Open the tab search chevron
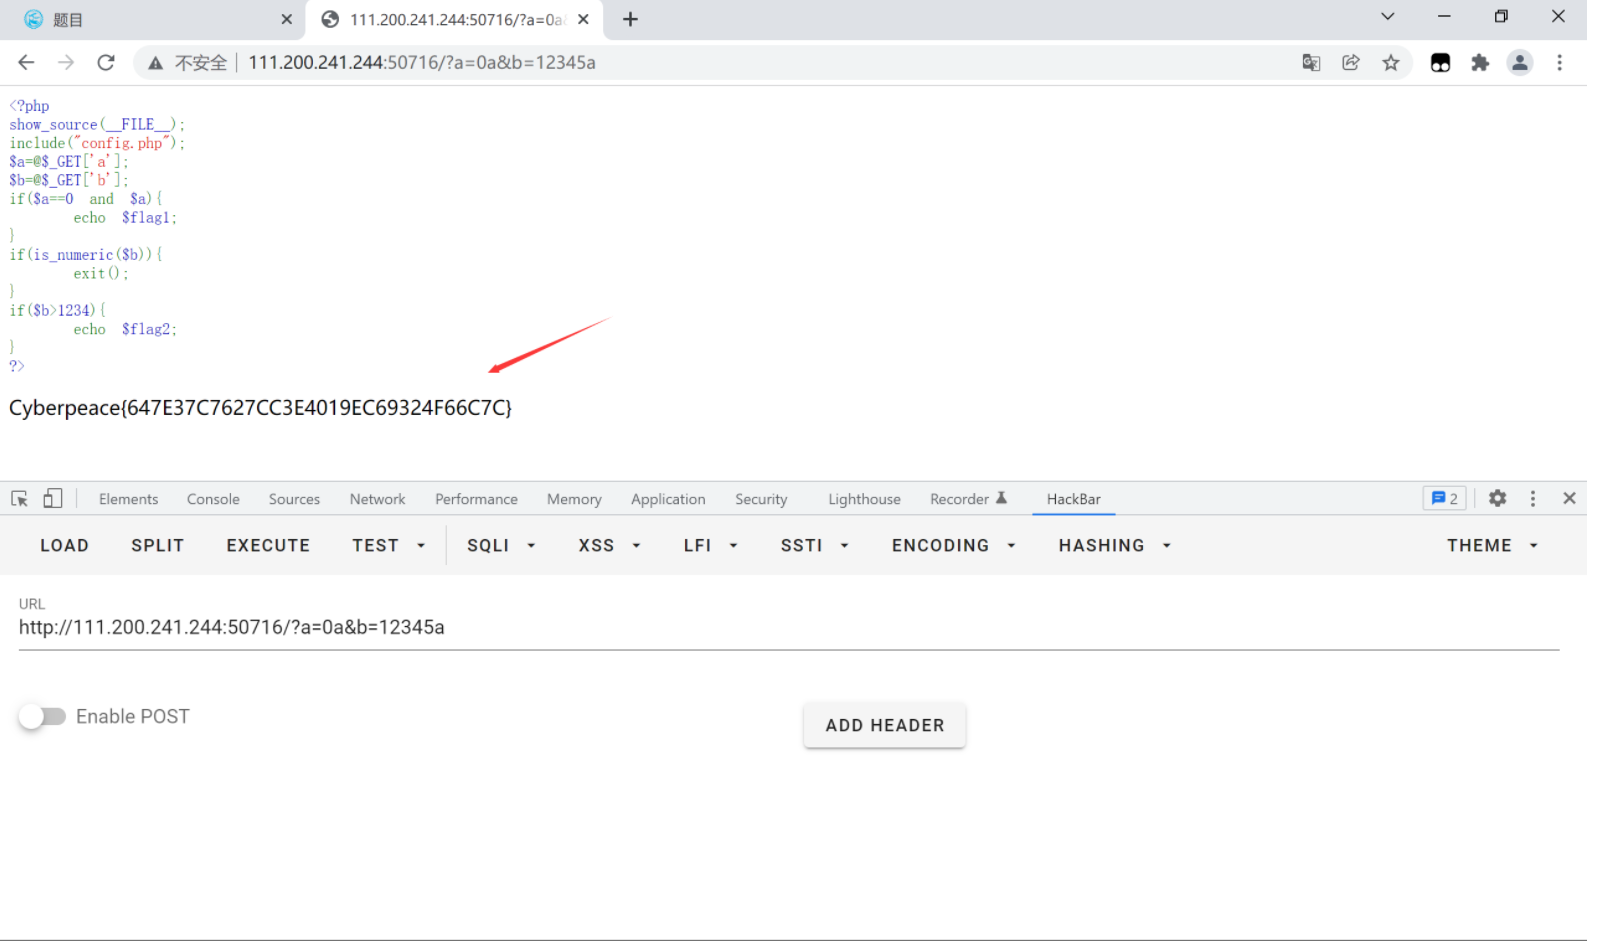The width and height of the screenshot is (1600, 951). (1388, 16)
